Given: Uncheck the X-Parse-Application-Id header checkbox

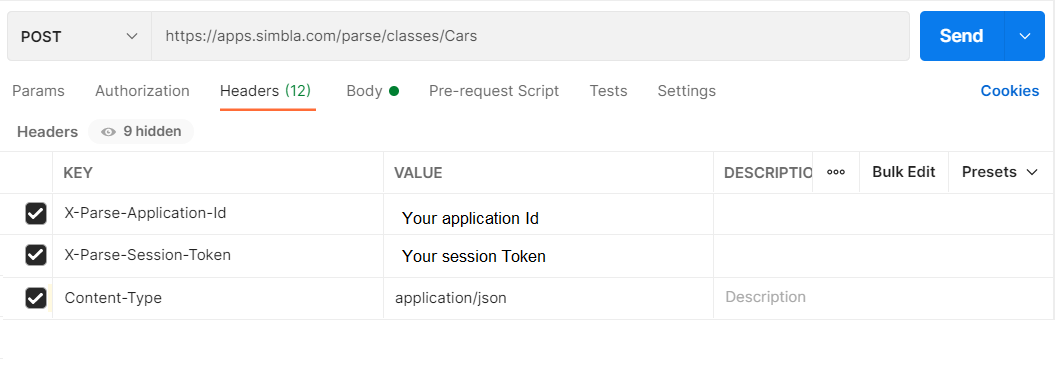Looking at the screenshot, I should click(36, 214).
